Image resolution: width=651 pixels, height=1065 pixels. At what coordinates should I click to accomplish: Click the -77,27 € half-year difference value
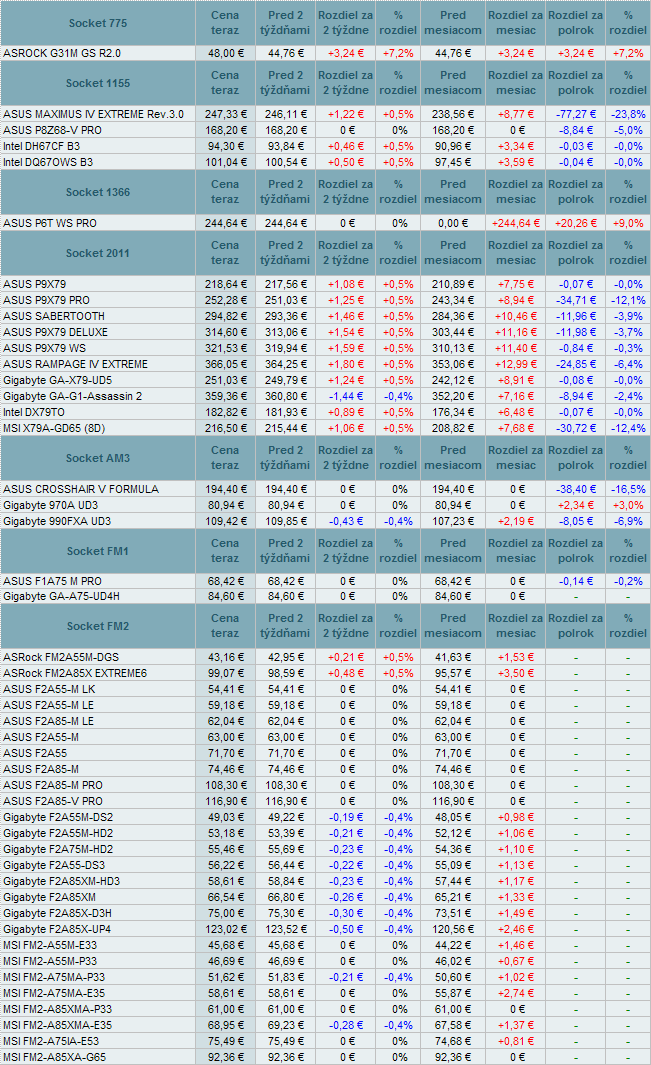click(576, 114)
